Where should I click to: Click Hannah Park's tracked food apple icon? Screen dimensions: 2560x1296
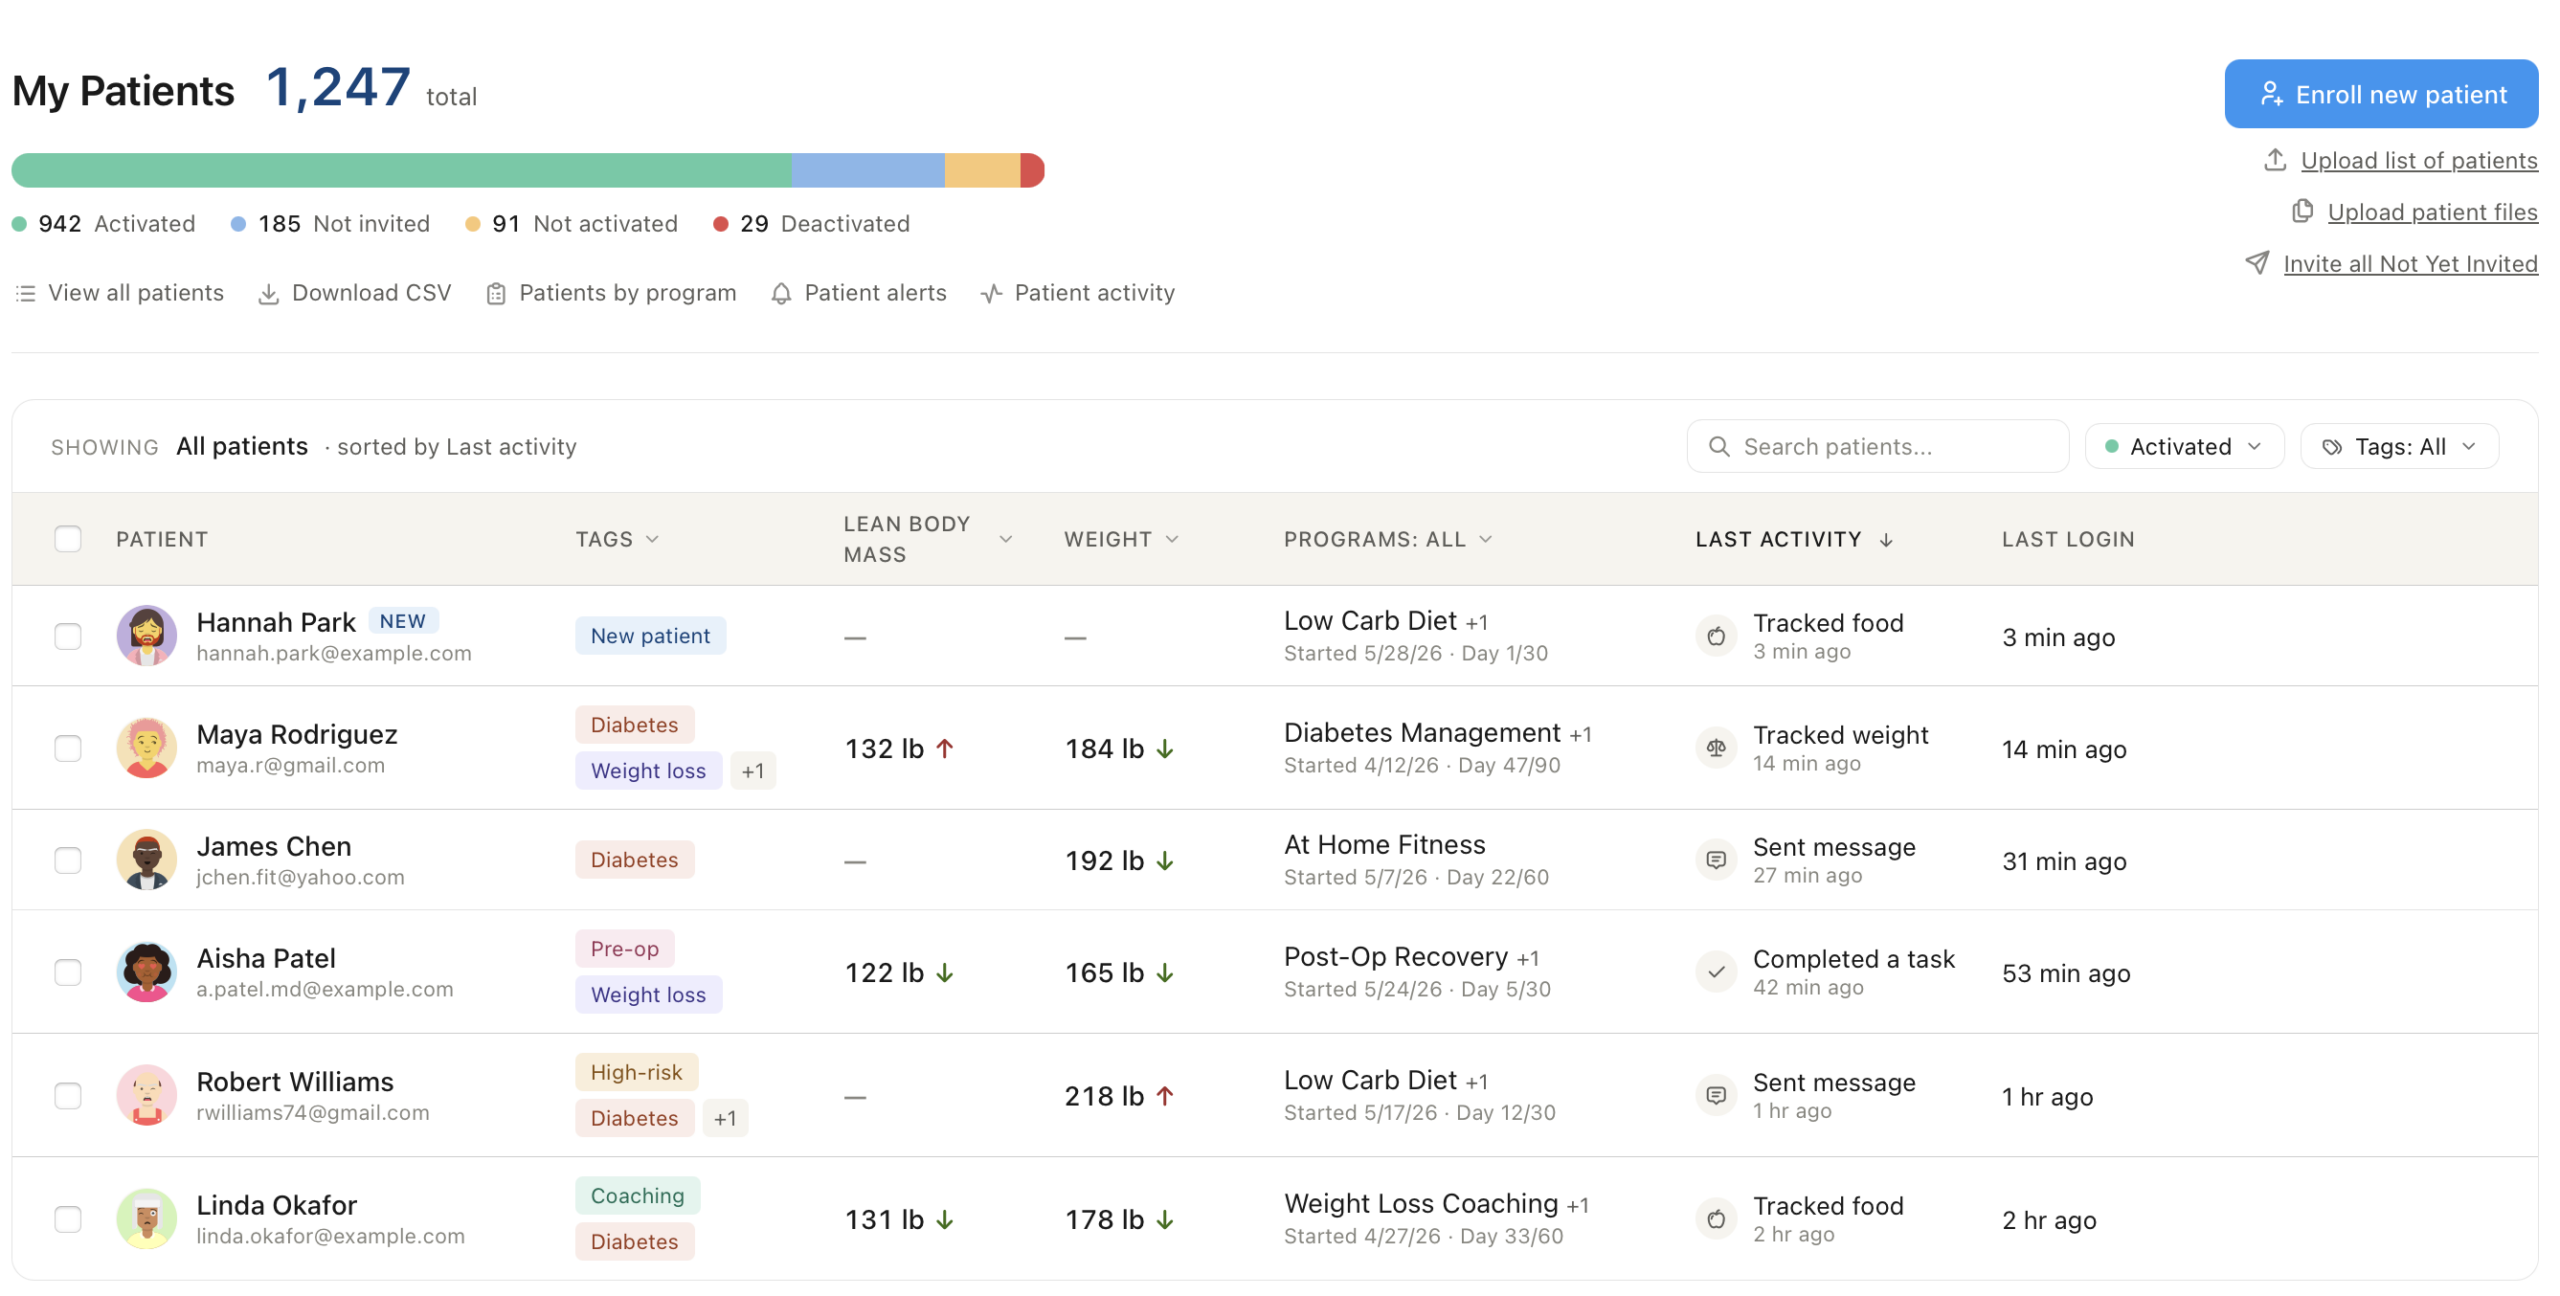(1716, 636)
